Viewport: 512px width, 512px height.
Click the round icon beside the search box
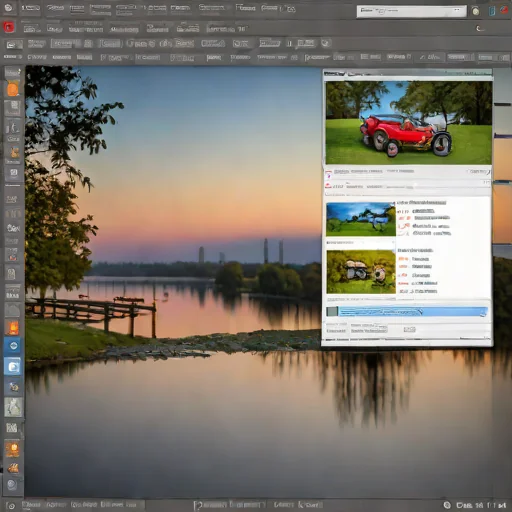point(476,12)
